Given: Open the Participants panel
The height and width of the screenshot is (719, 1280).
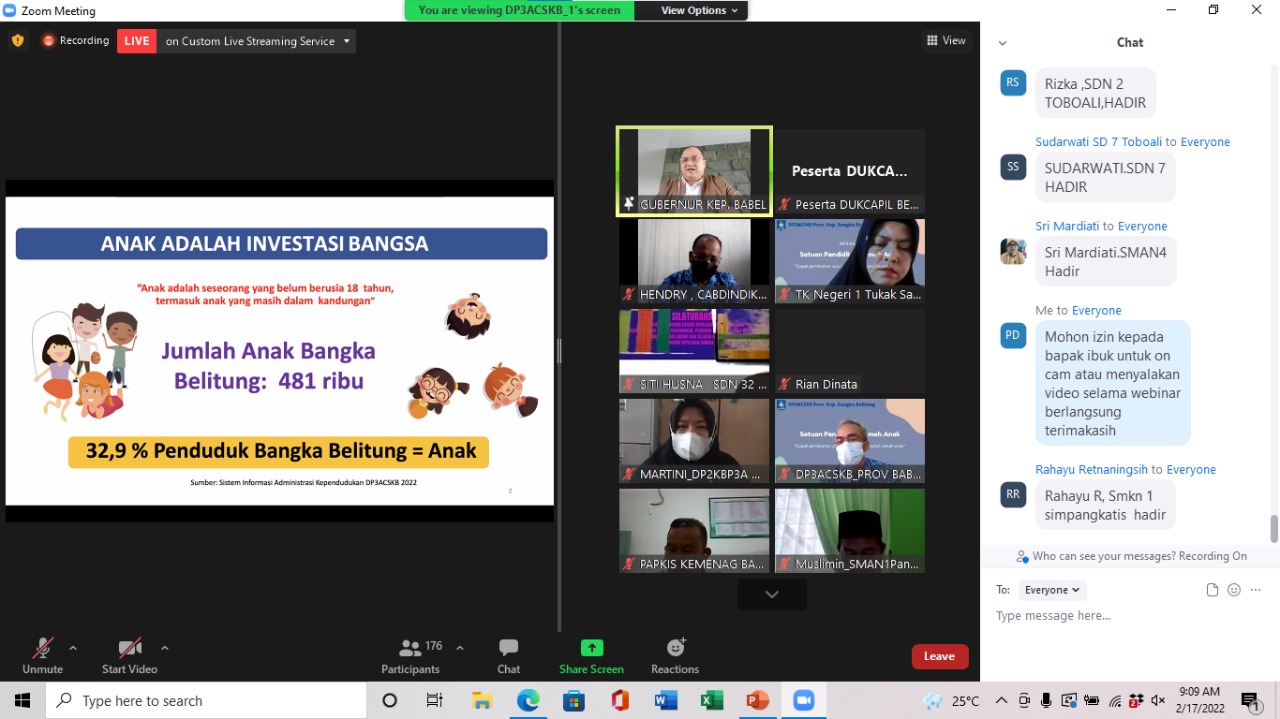Looking at the screenshot, I should [410, 655].
